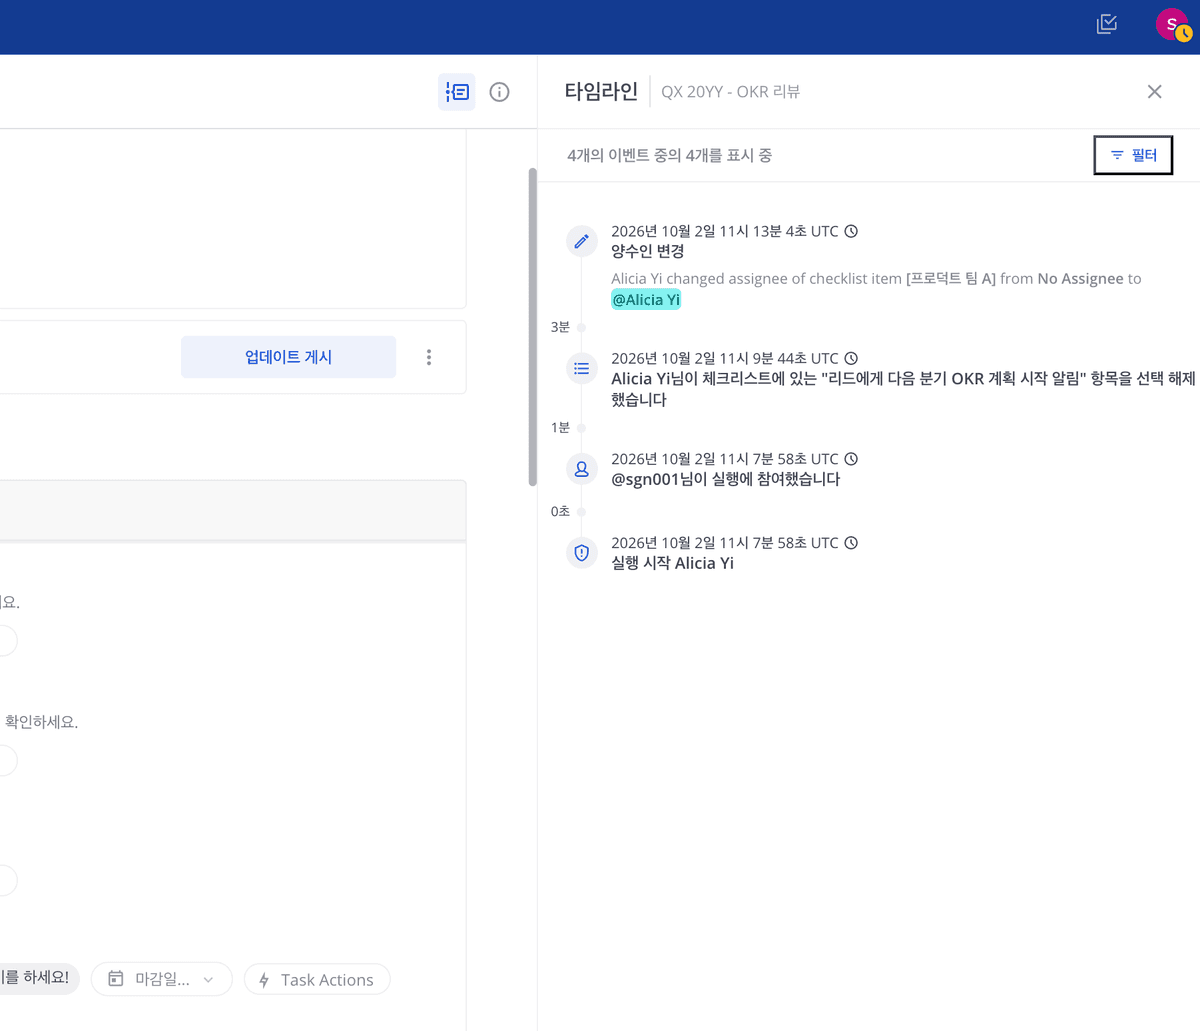1200x1031 pixels.
Task: Click the Task Actions button
Action: (x=317, y=979)
